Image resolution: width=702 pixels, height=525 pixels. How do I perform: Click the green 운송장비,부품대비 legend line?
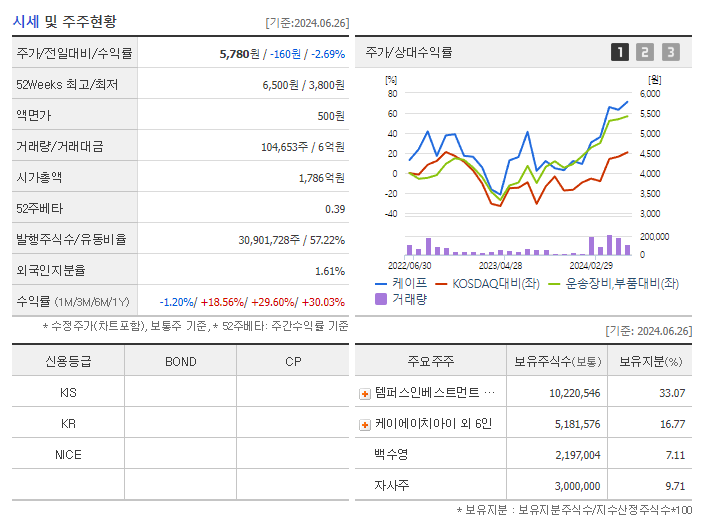(x=554, y=284)
